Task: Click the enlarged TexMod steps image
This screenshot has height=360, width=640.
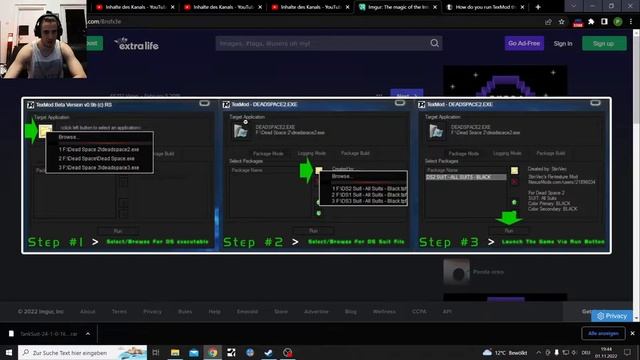Action: tap(316, 176)
